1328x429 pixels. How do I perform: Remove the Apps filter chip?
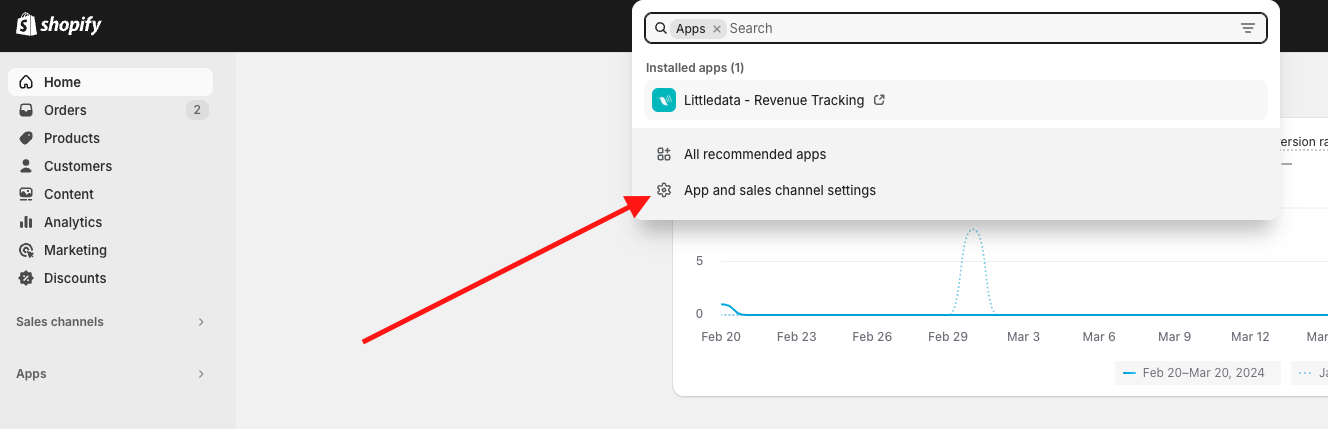717,29
